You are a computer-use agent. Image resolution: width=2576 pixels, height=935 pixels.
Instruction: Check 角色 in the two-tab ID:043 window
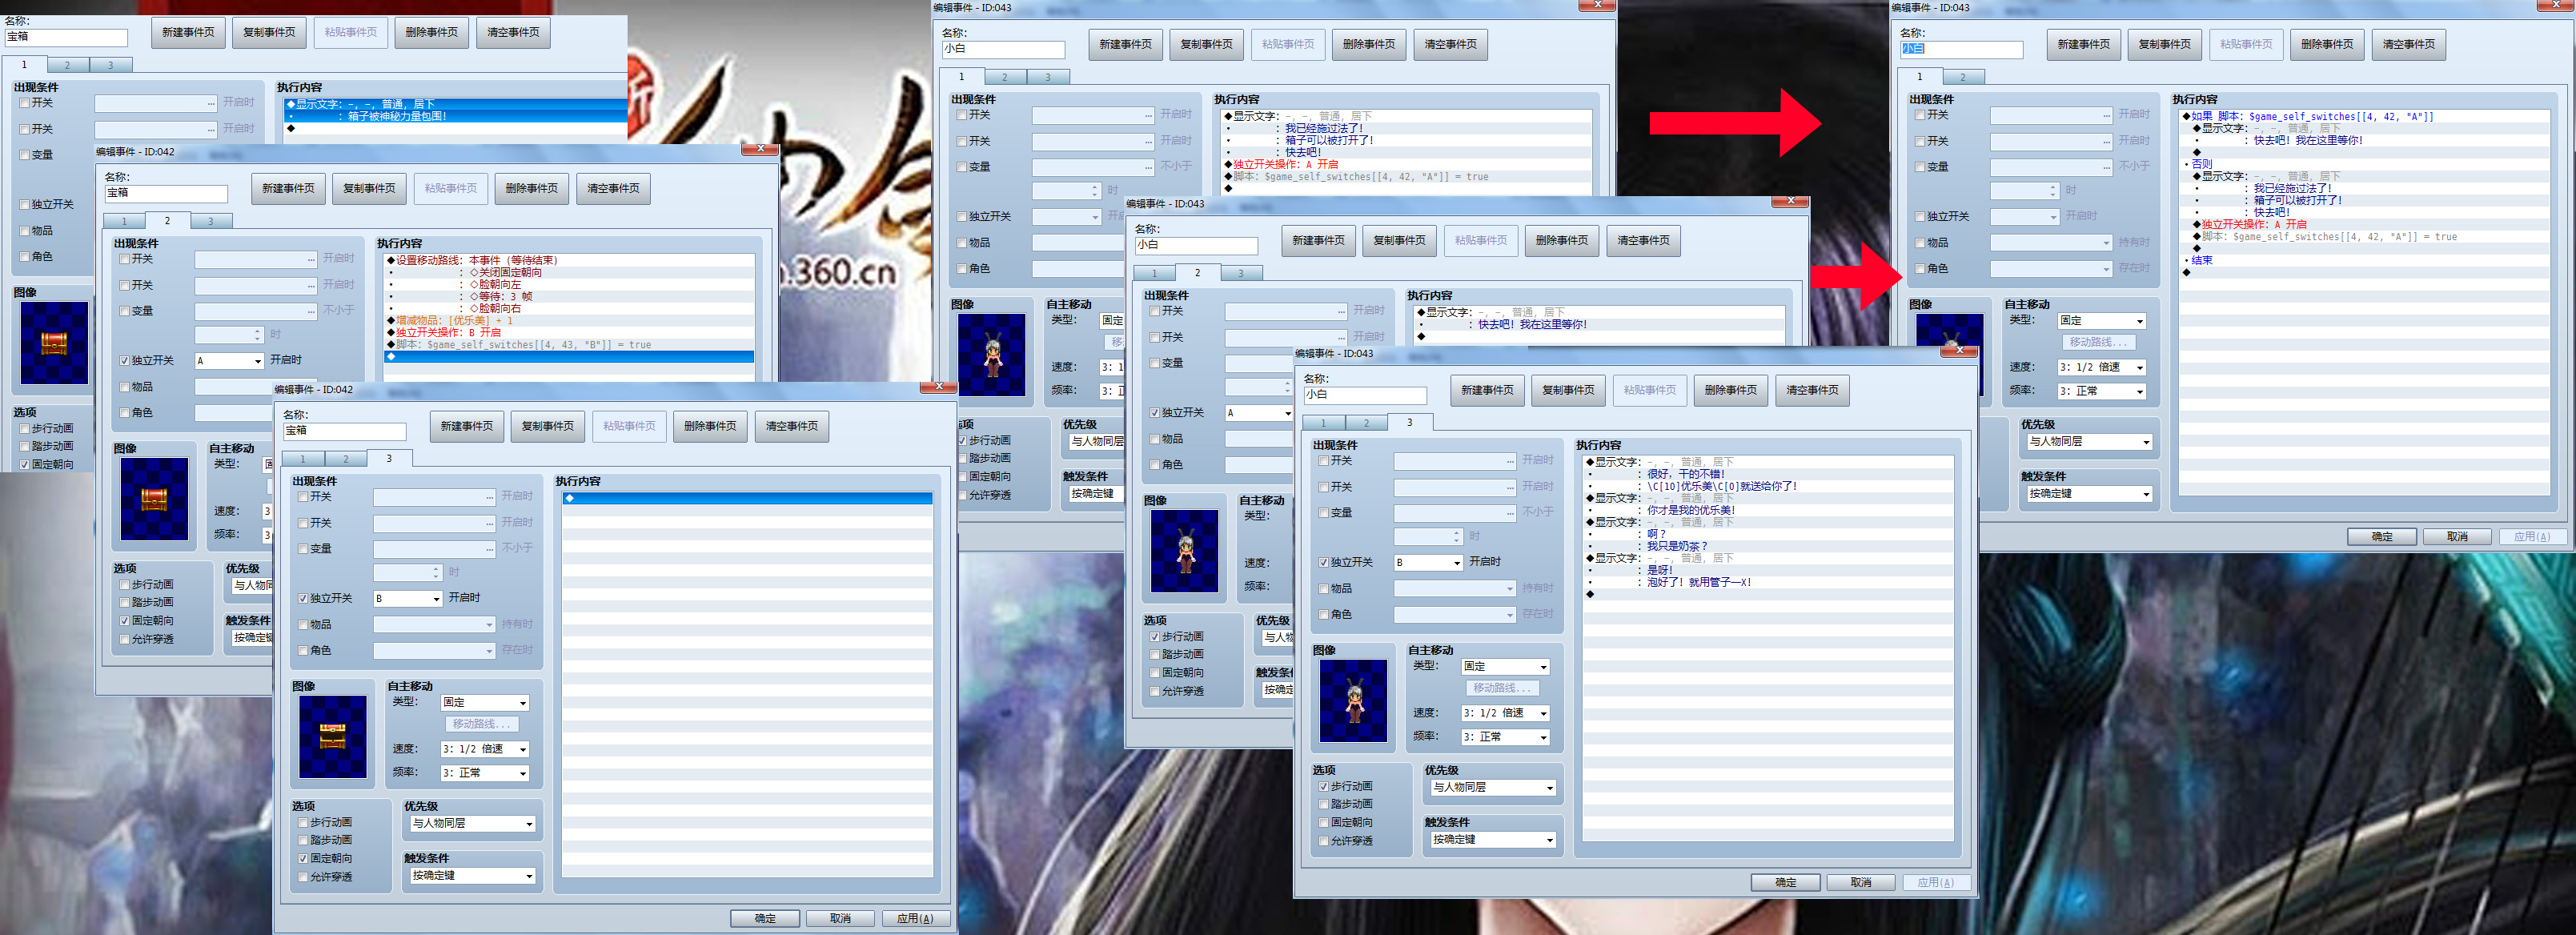(1920, 269)
